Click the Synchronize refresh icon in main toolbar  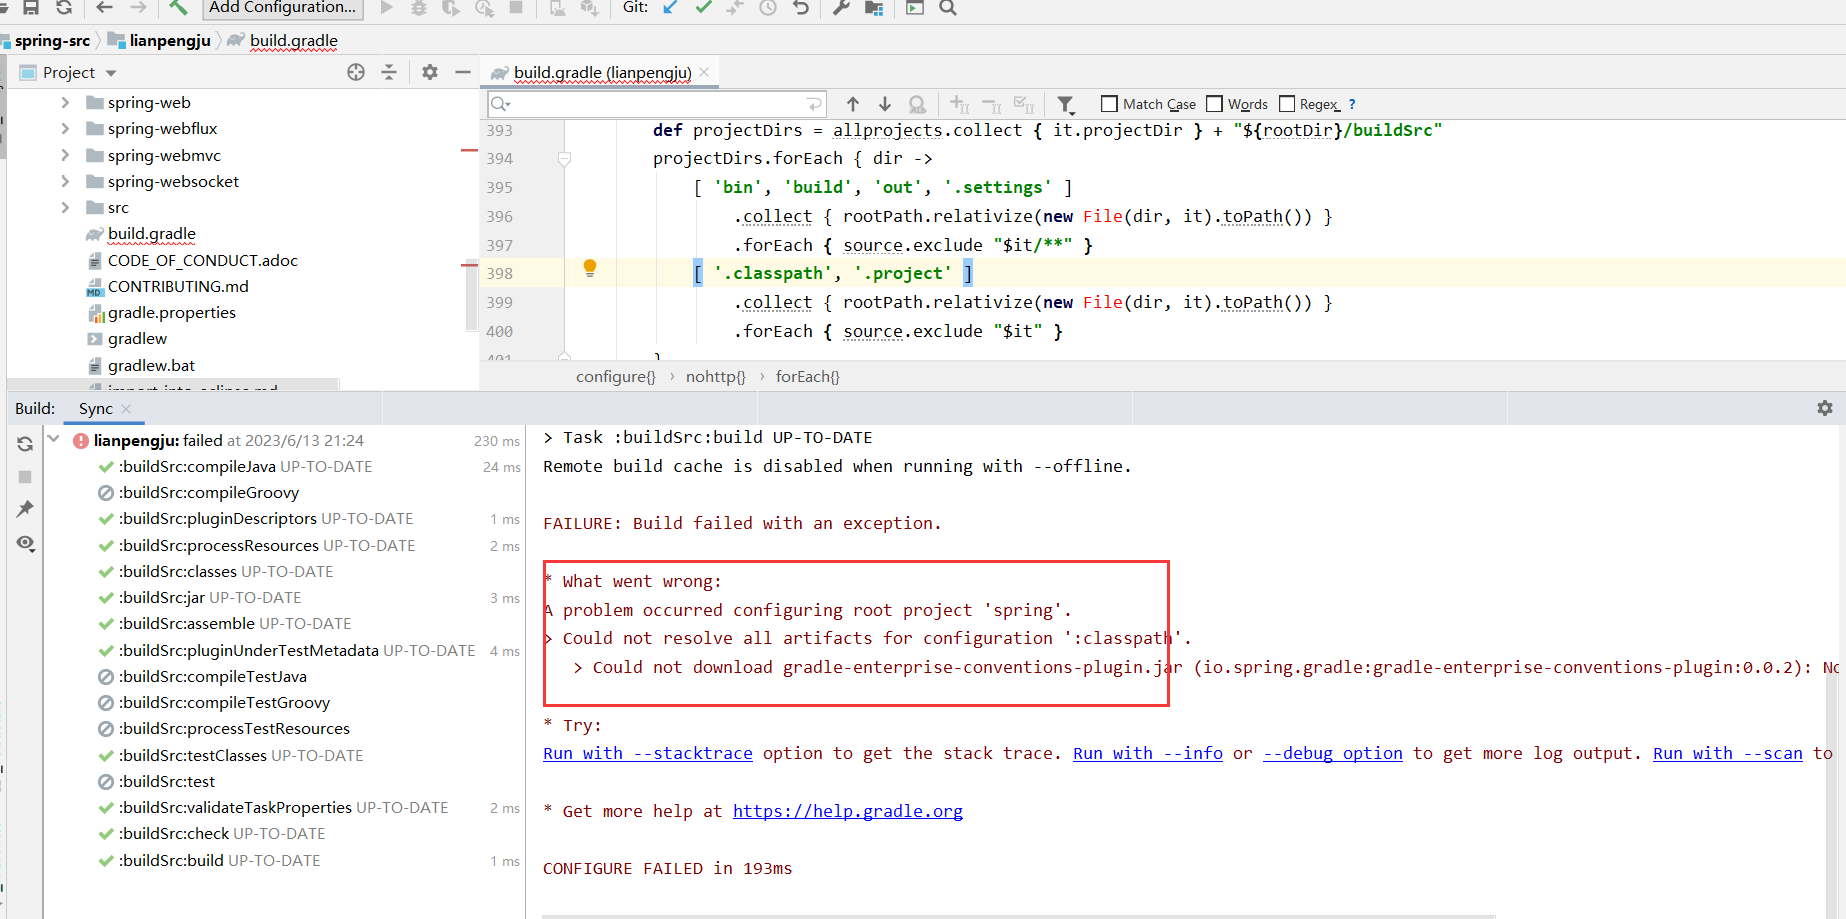point(64,8)
